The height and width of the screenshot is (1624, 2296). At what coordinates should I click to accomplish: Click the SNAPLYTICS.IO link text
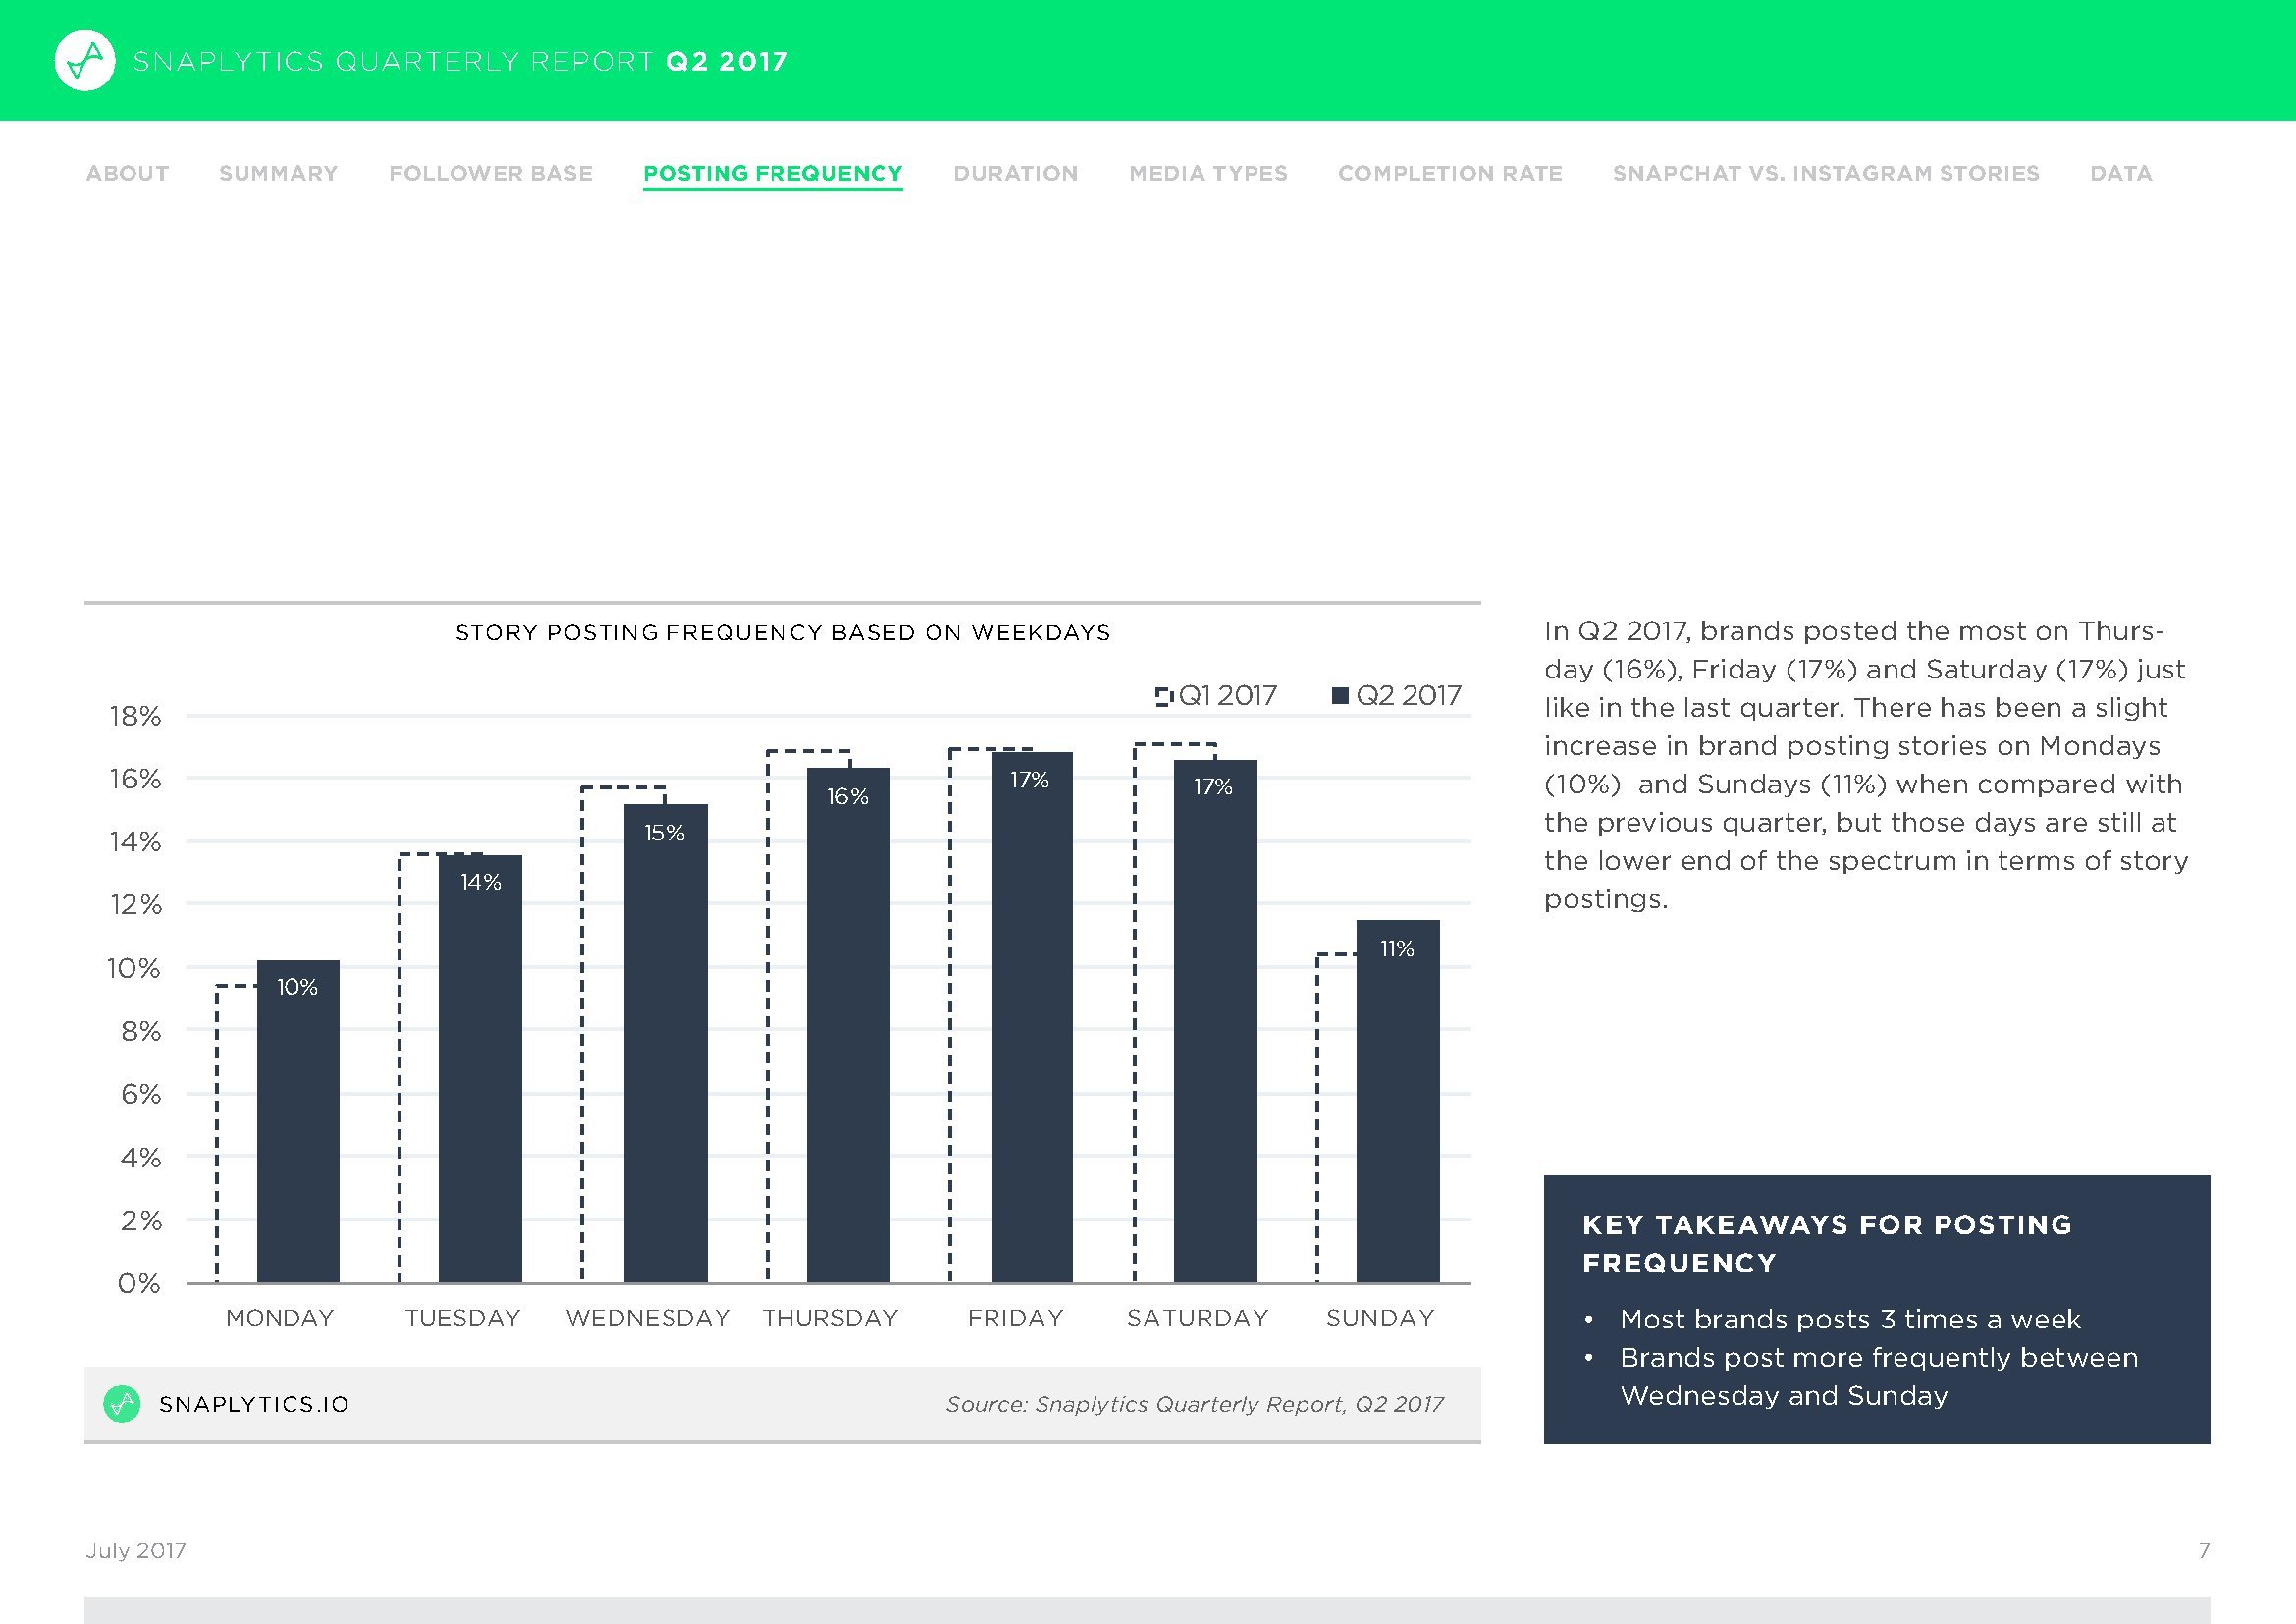(254, 1404)
